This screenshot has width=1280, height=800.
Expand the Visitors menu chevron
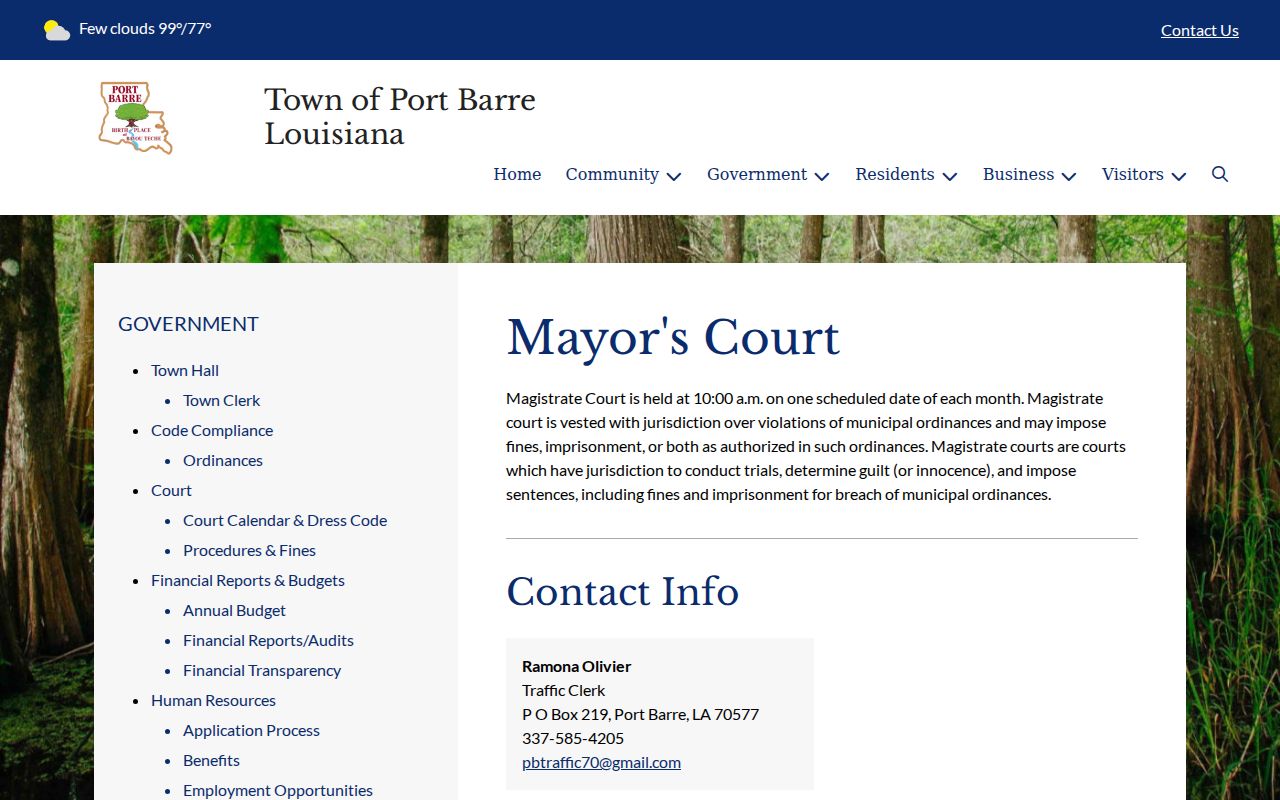[1179, 176]
